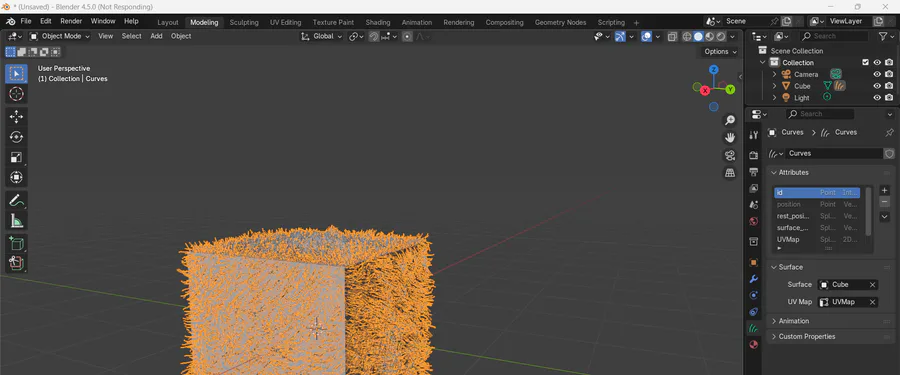Activate the Move tool

16,117
